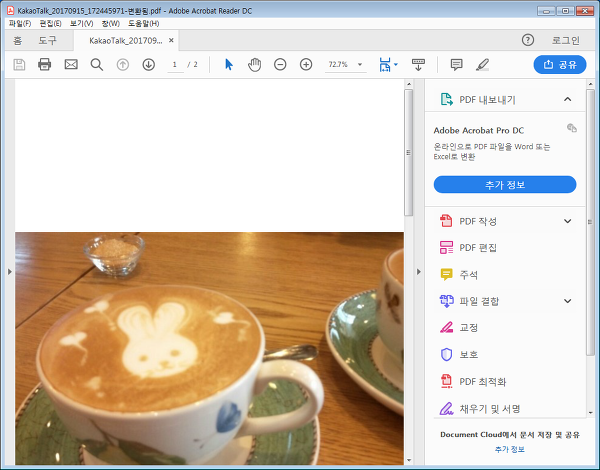
Task: Go to next page down arrow
Action: click(x=148, y=64)
